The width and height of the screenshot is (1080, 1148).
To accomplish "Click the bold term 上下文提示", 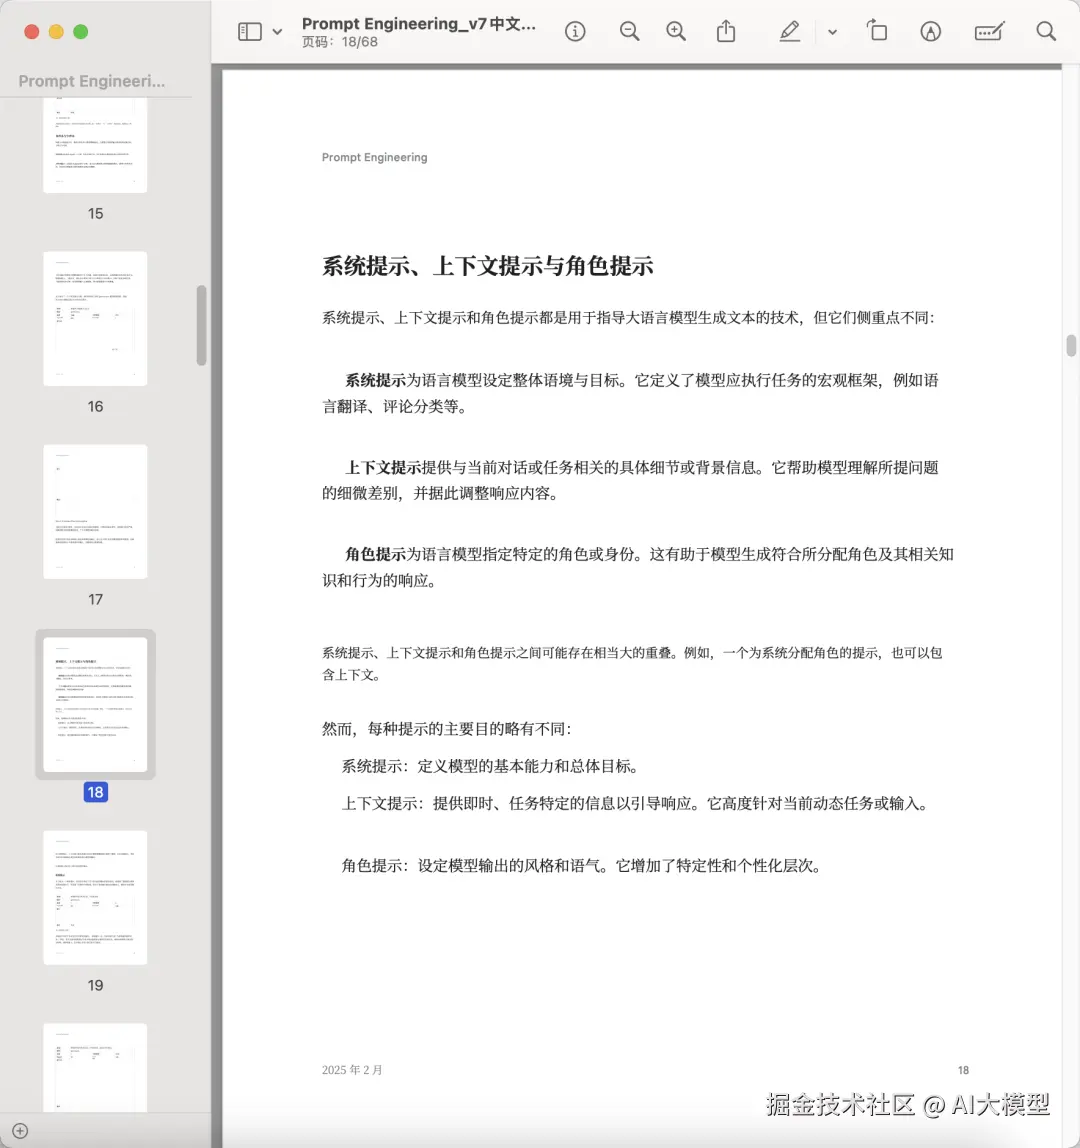I will point(383,468).
